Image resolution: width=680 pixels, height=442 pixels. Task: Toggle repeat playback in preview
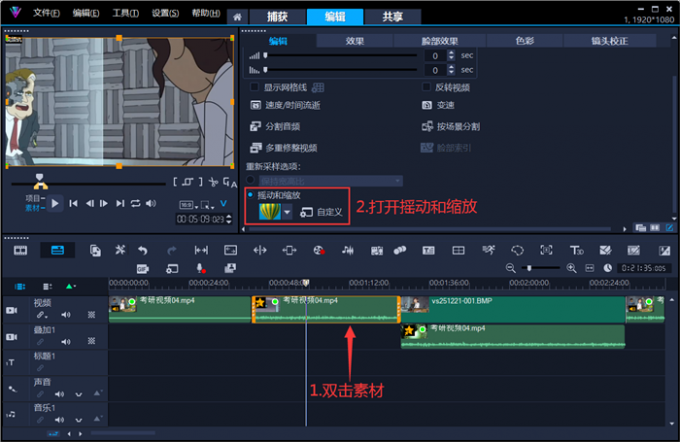[135, 203]
